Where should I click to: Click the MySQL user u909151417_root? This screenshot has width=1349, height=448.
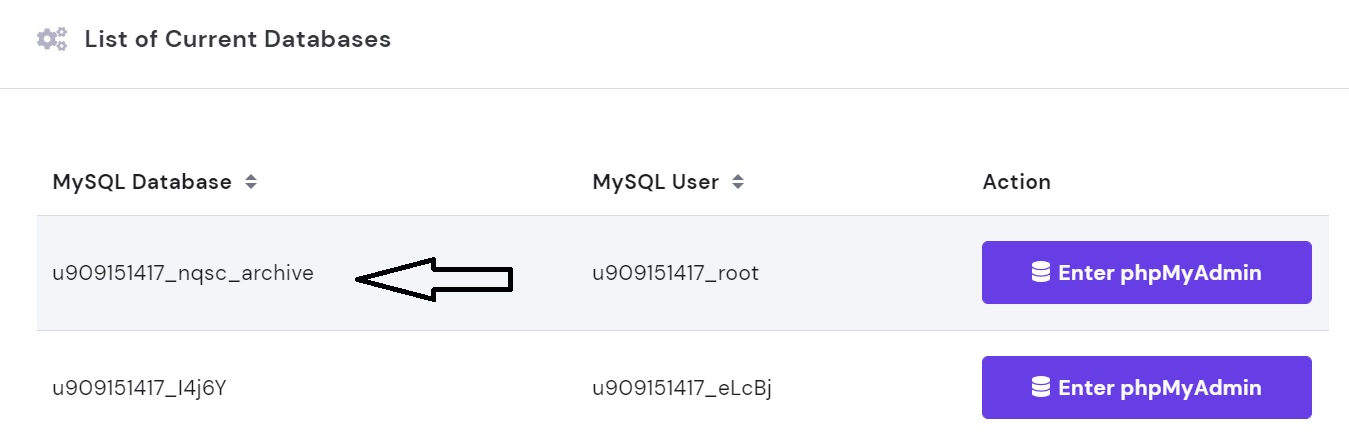676,273
